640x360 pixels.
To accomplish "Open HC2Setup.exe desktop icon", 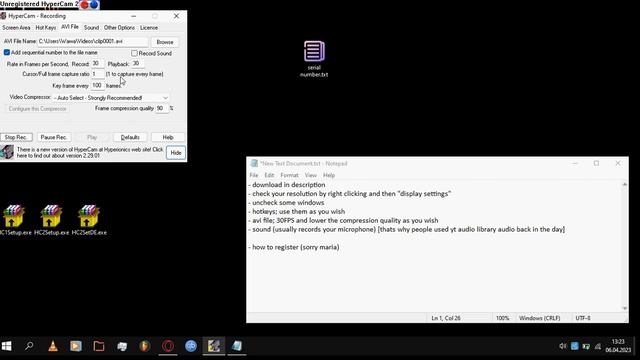I will 51,220.
